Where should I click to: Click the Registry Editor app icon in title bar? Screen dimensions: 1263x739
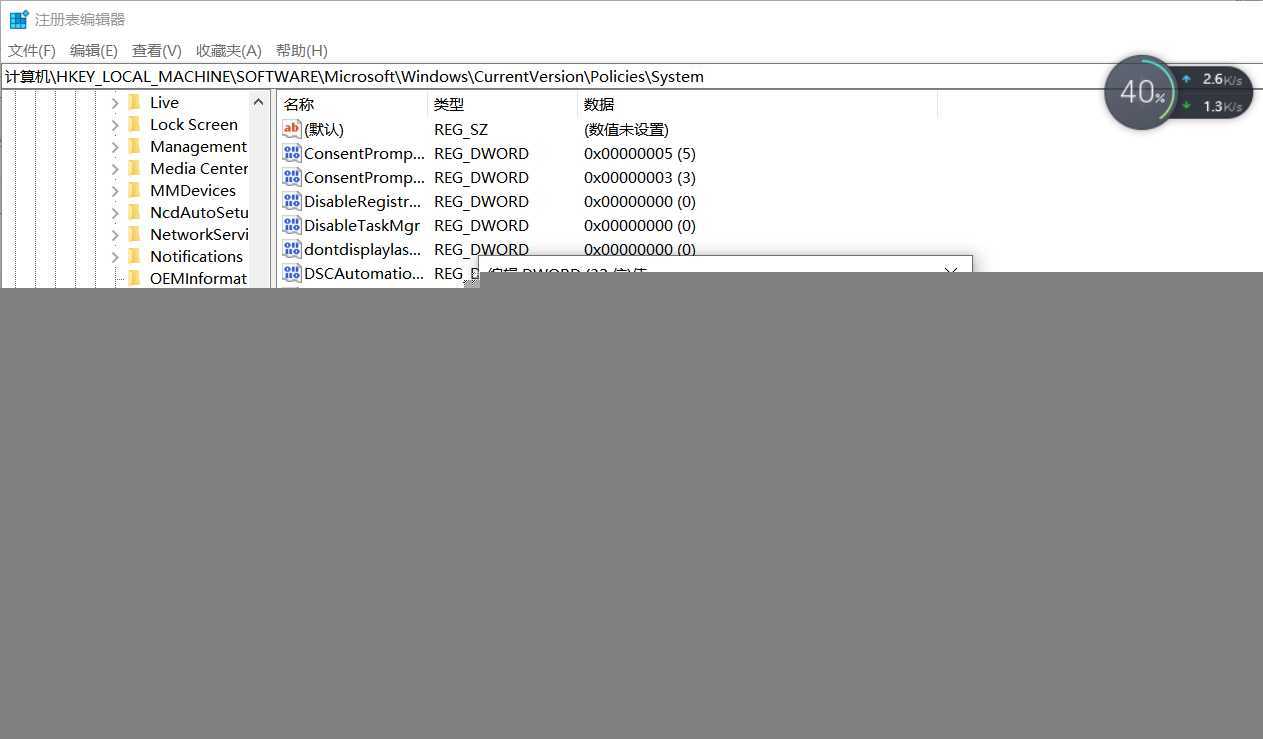click(x=18, y=19)
